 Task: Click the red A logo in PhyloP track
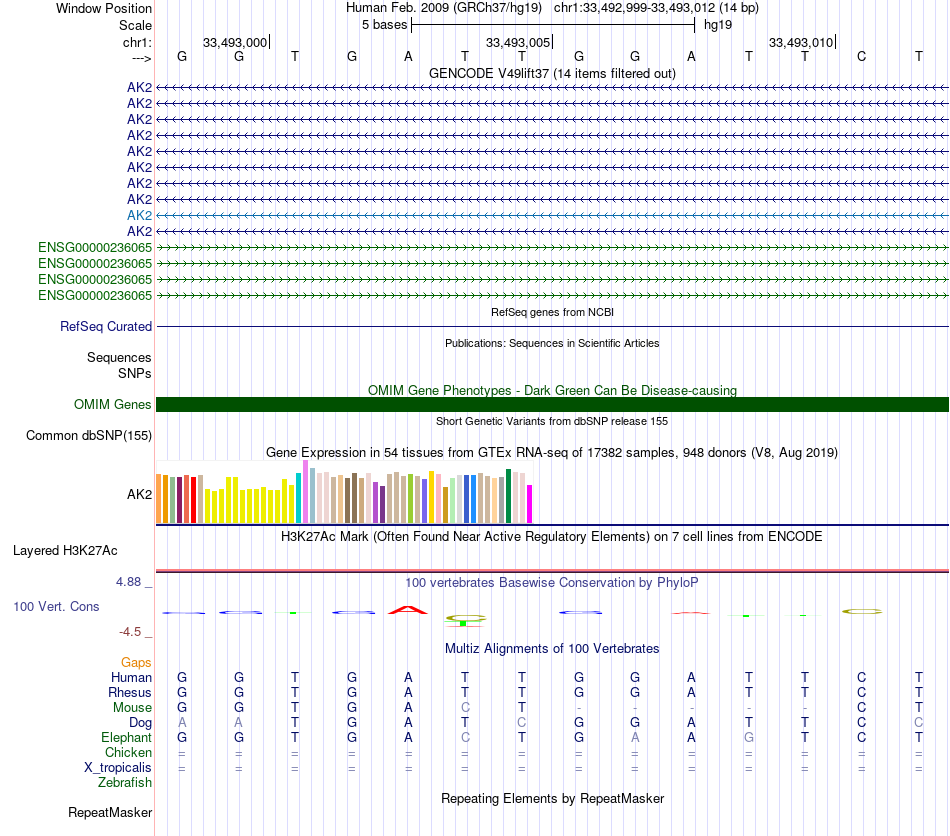coord(408,610)
